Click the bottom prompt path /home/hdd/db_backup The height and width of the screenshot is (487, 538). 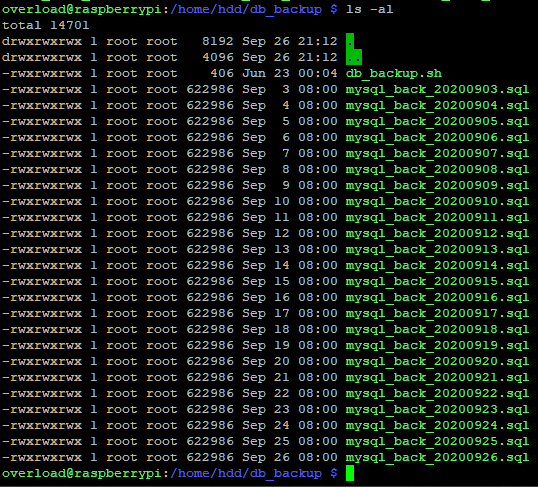tap(246, 474)
